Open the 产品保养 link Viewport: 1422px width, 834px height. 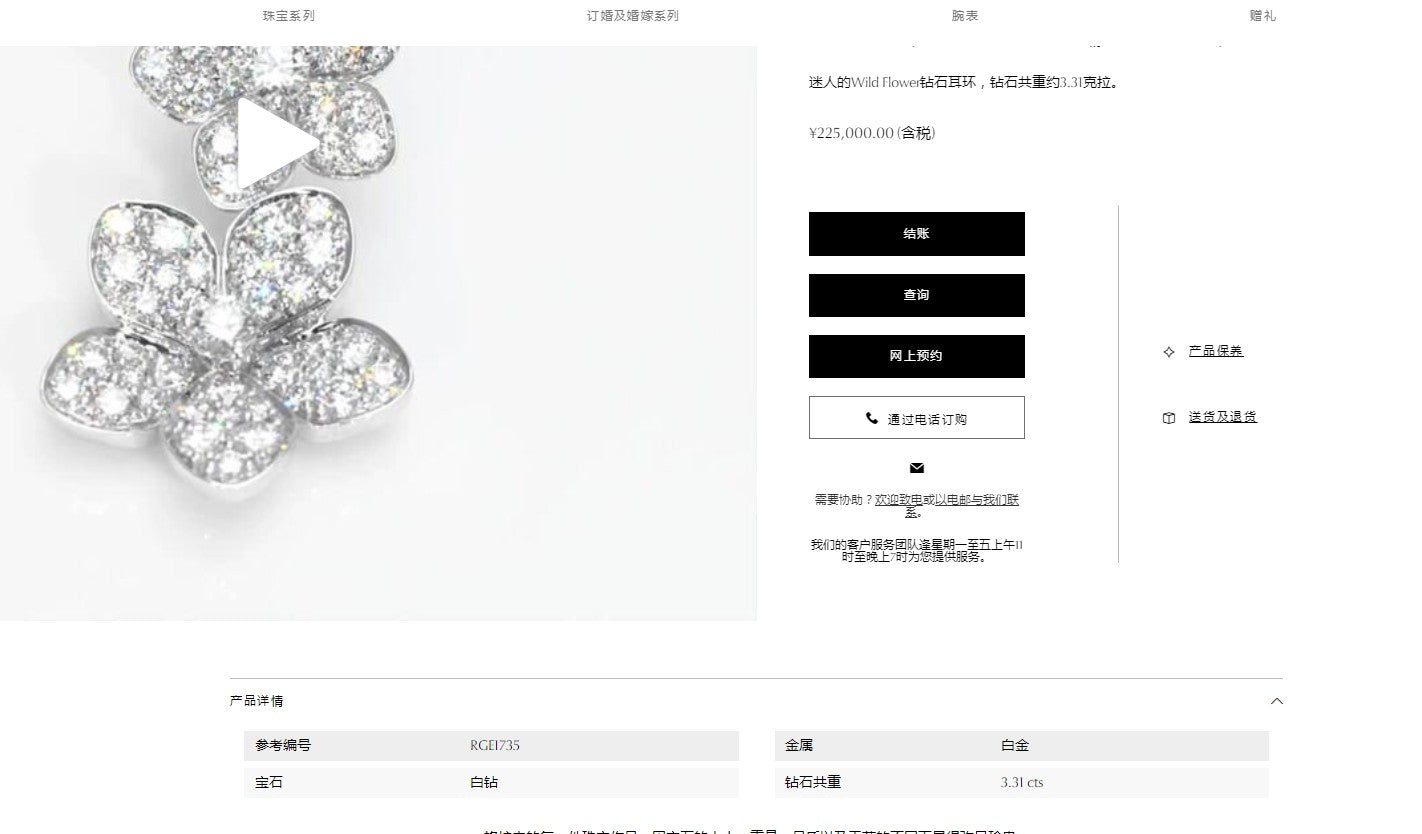1216,351
